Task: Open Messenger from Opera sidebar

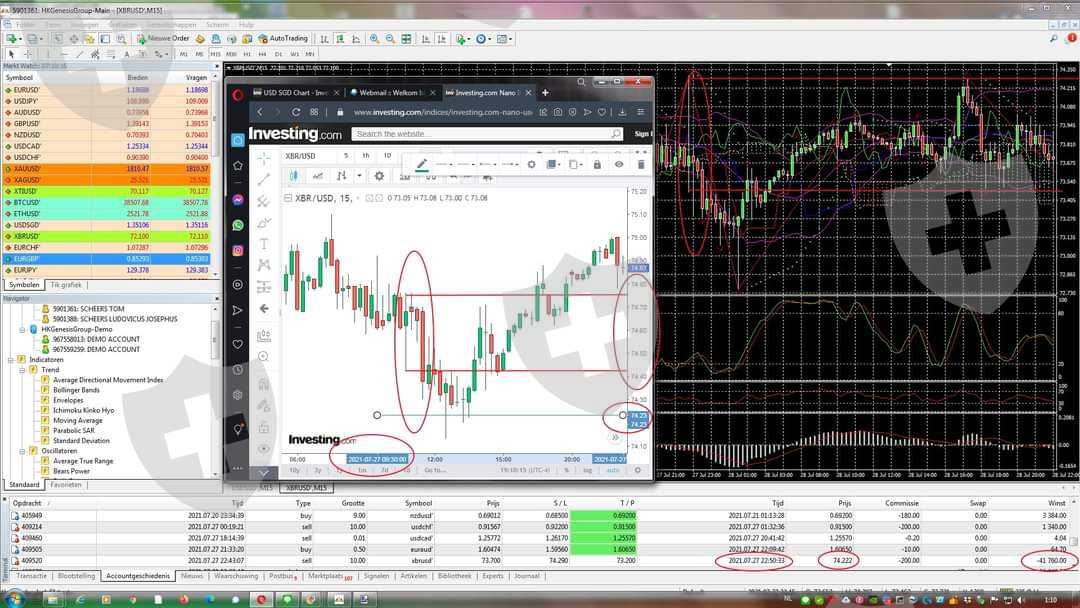Action: coord(238,200)
